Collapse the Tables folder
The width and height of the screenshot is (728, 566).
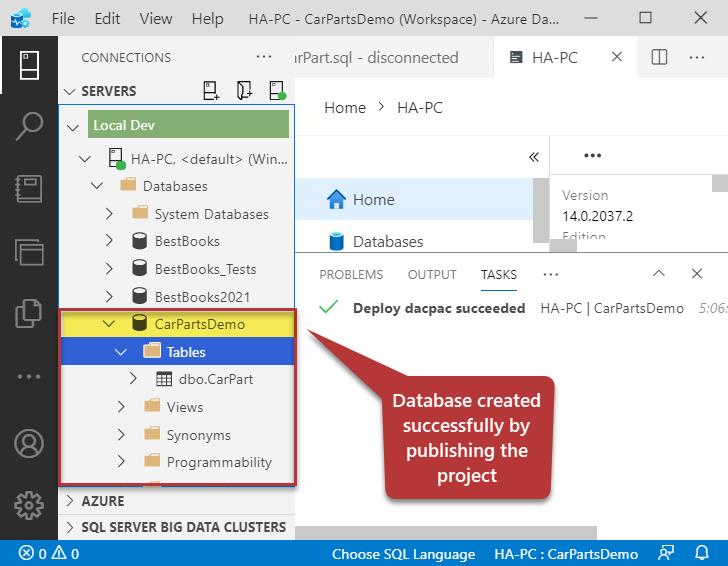pyautogui.click(x=121, y=352)
